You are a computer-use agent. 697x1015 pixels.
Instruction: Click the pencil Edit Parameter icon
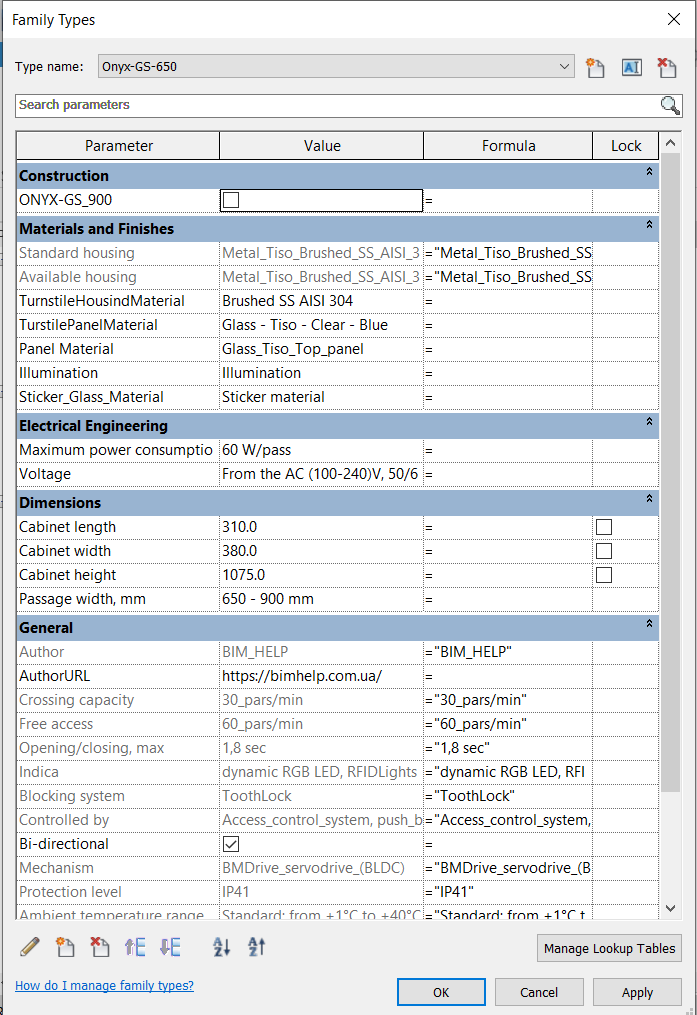(x=30, y=946)
